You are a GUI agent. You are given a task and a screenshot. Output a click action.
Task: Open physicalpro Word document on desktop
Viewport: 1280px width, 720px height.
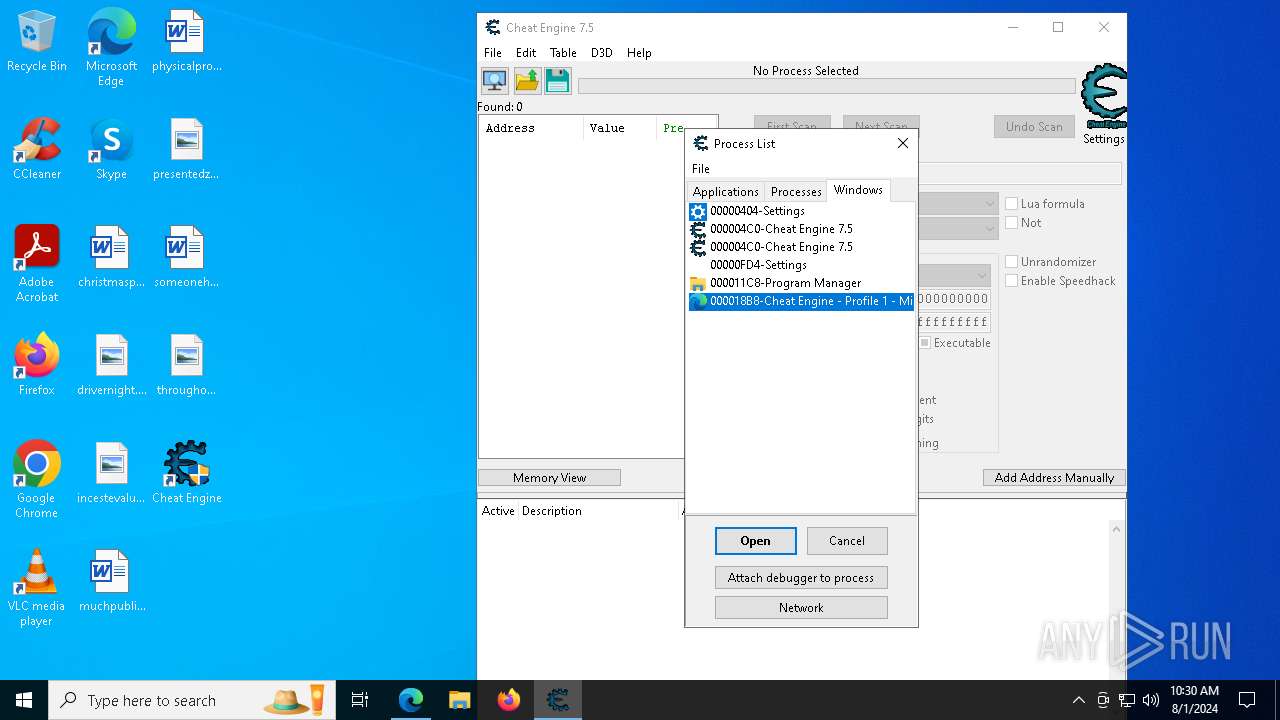186,41
